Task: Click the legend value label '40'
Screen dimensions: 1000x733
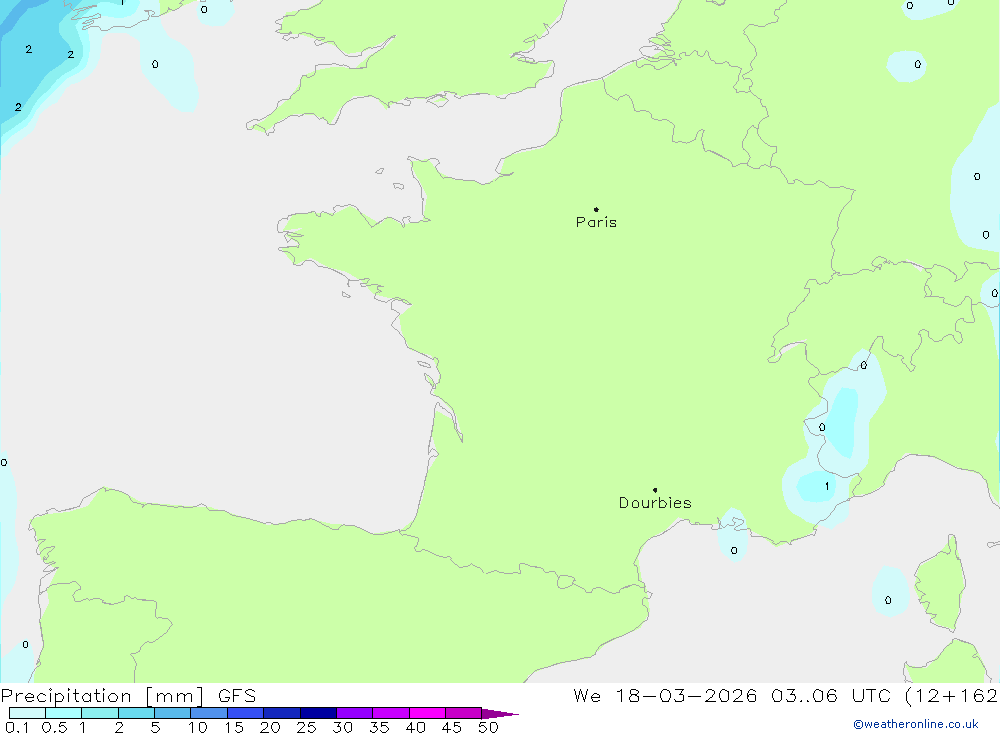Action: click(415, 727)
